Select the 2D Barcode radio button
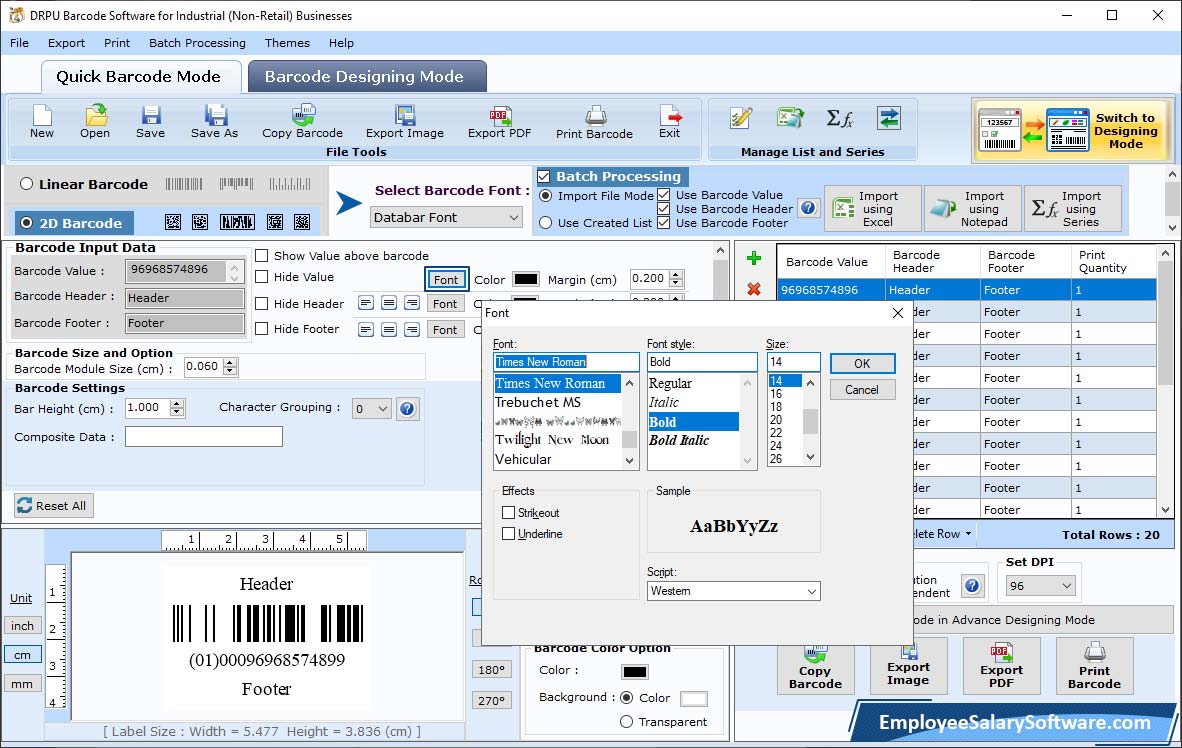1182x748 pixels. coord(26,222)
